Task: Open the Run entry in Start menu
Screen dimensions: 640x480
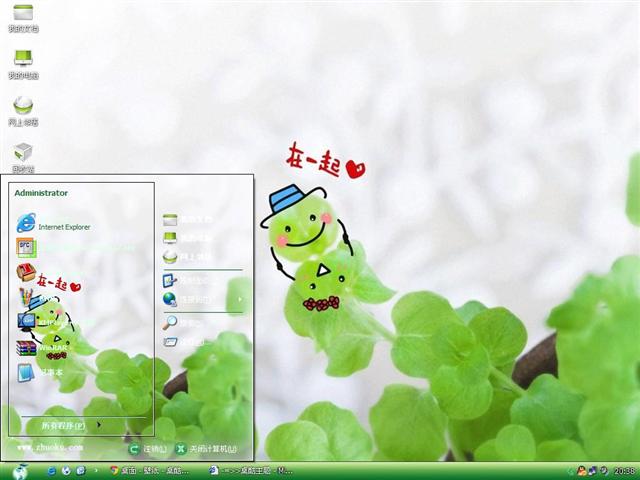Action: coord(183,342)
